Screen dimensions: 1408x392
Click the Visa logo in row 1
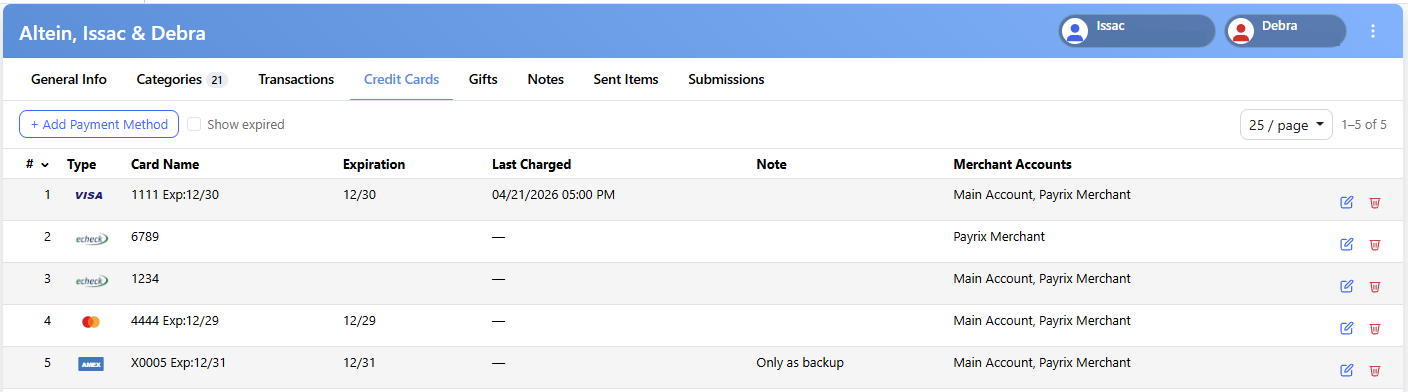[x=89, y=196]
